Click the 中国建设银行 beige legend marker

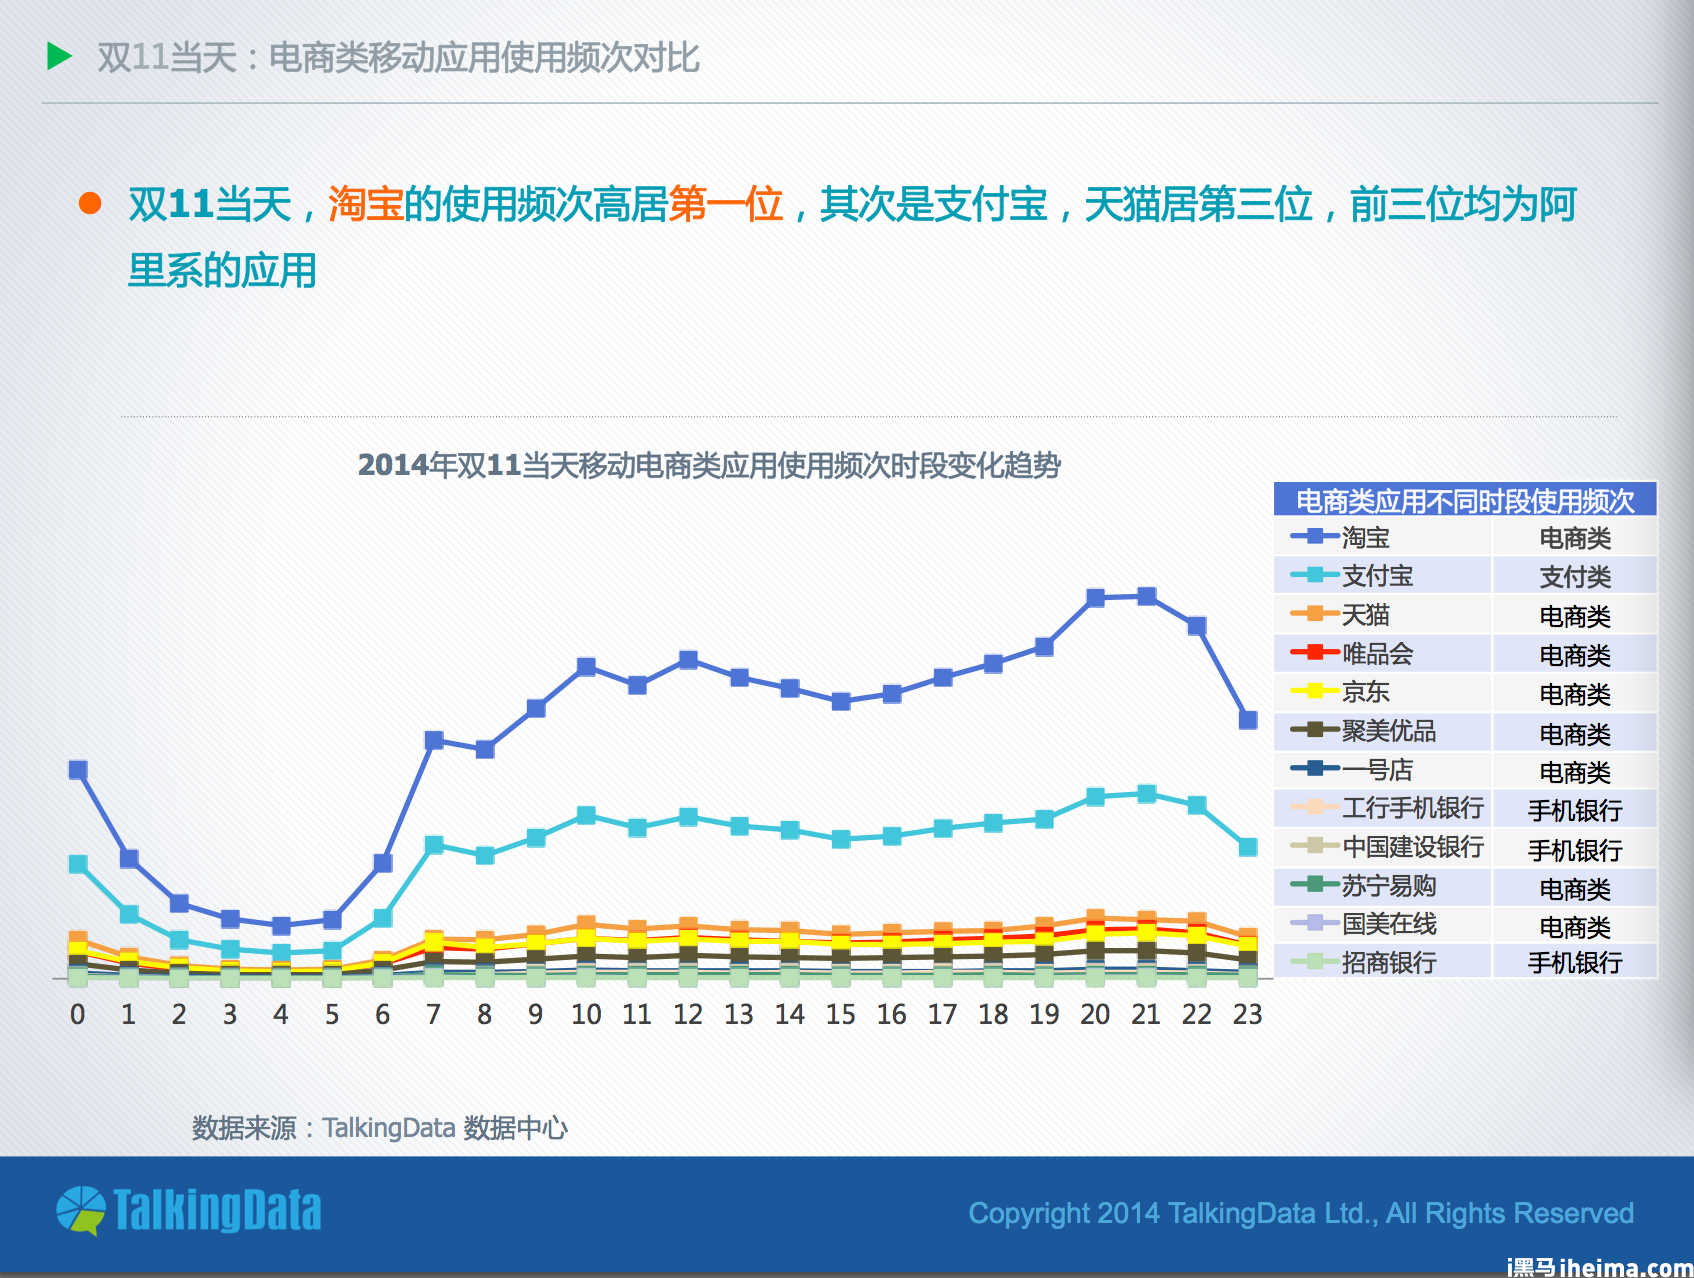[x=1315, y=846]
